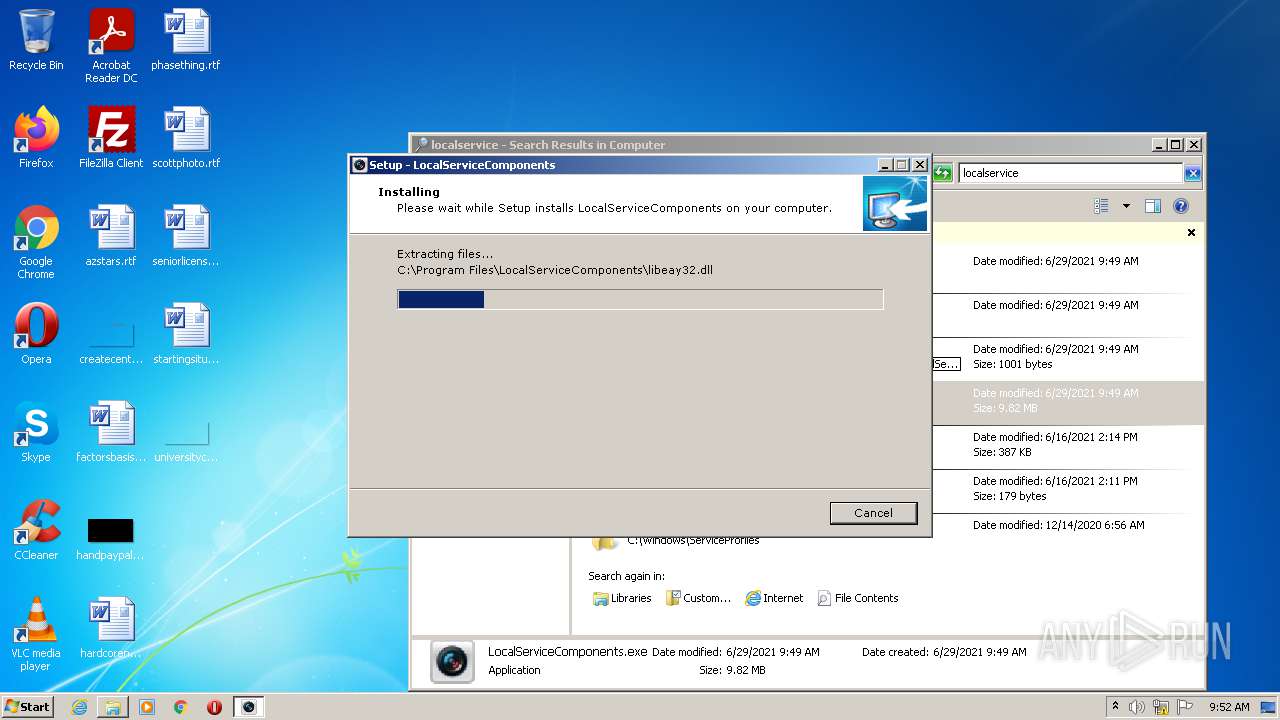Screen dimensions: 1280x720
Task: Refresh the Explorer address bar
Action: click(x=942, y=173)
